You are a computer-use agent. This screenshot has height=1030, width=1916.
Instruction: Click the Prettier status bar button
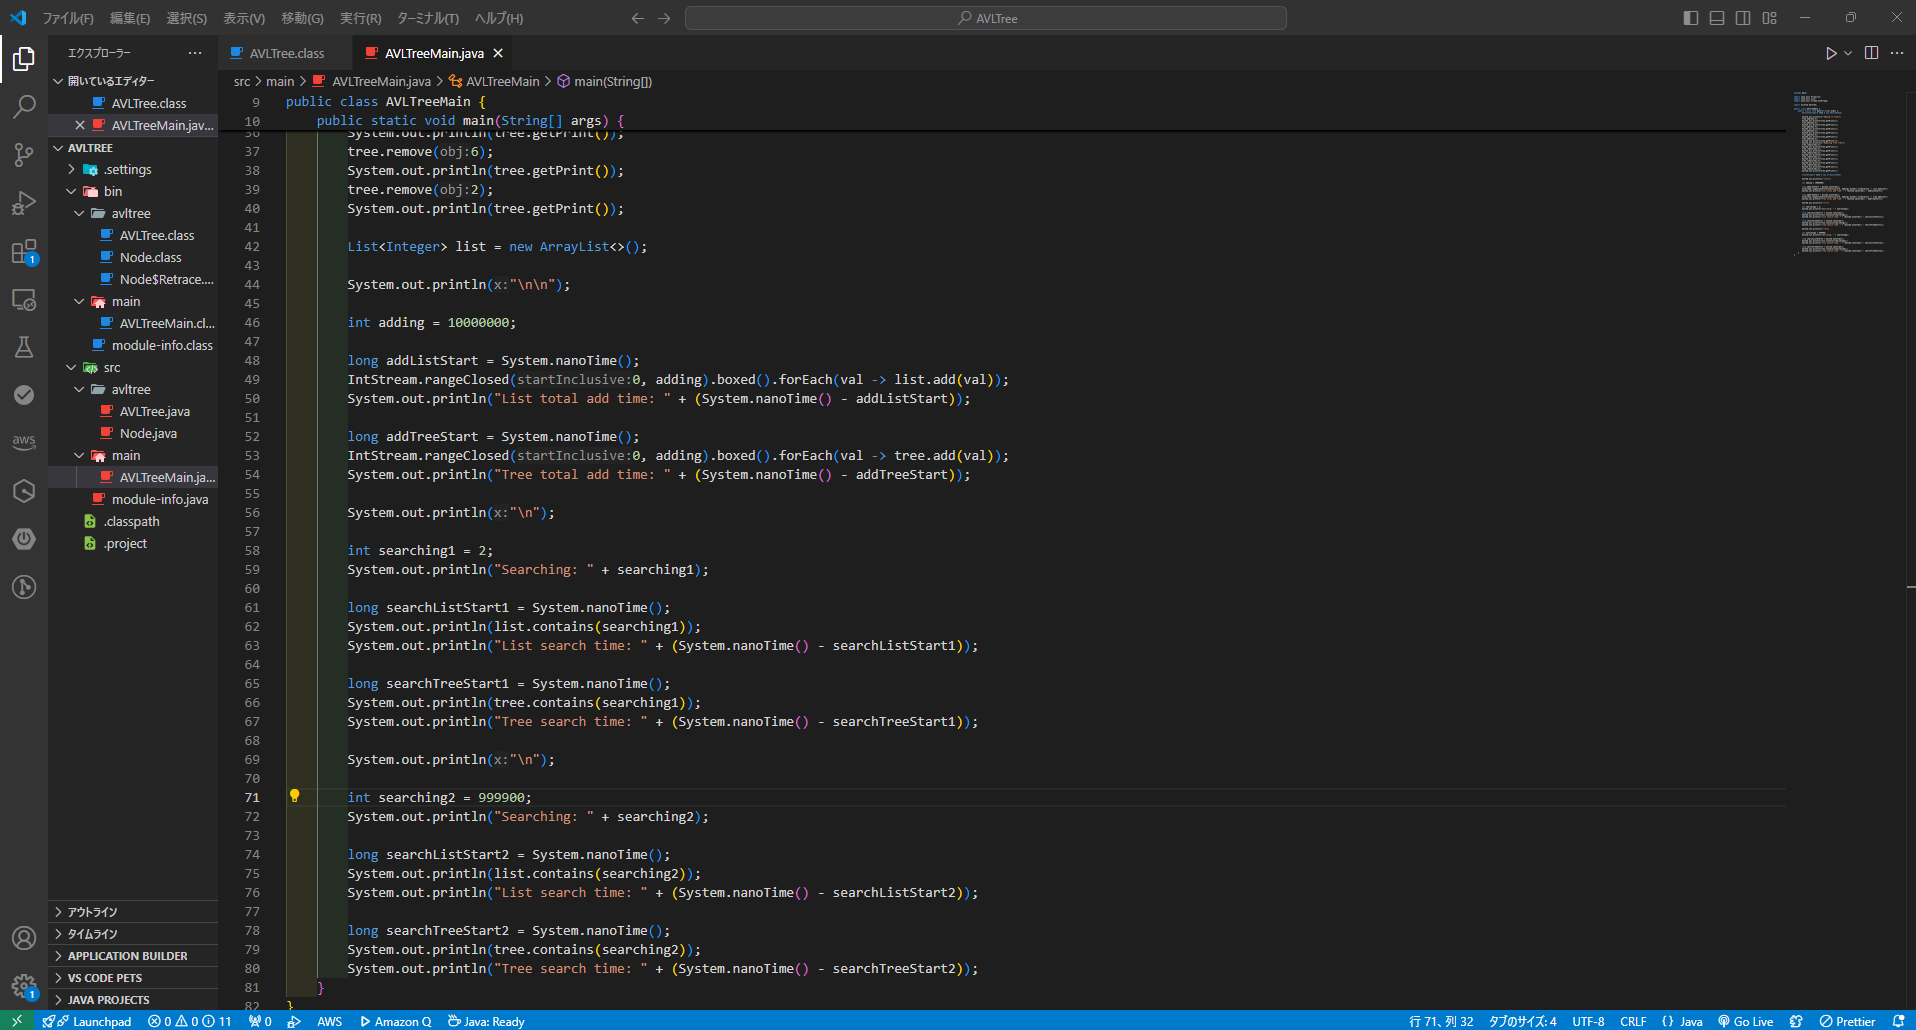(x=1847, y=1021)
